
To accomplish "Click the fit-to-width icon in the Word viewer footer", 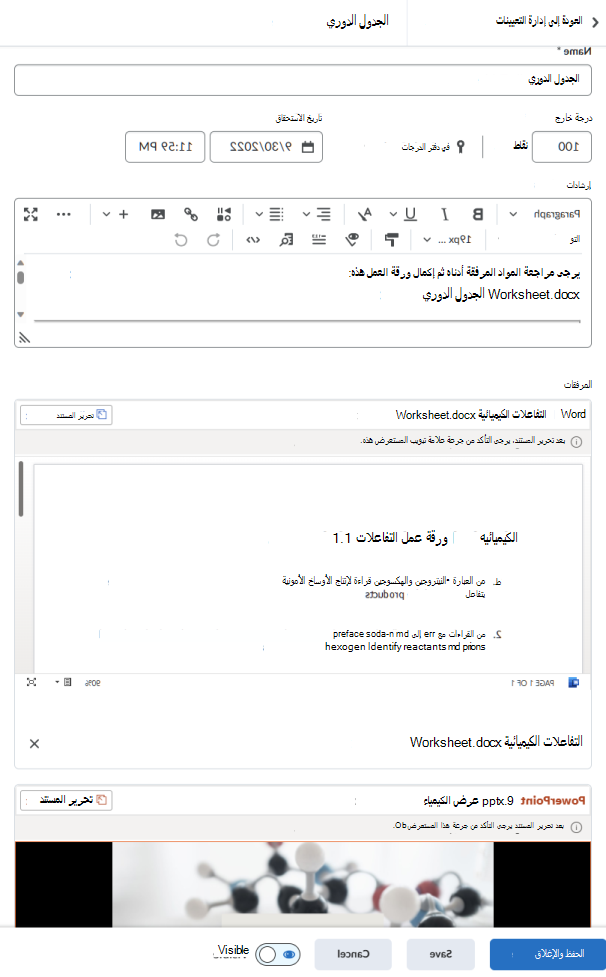I will (x=31, y=682).
